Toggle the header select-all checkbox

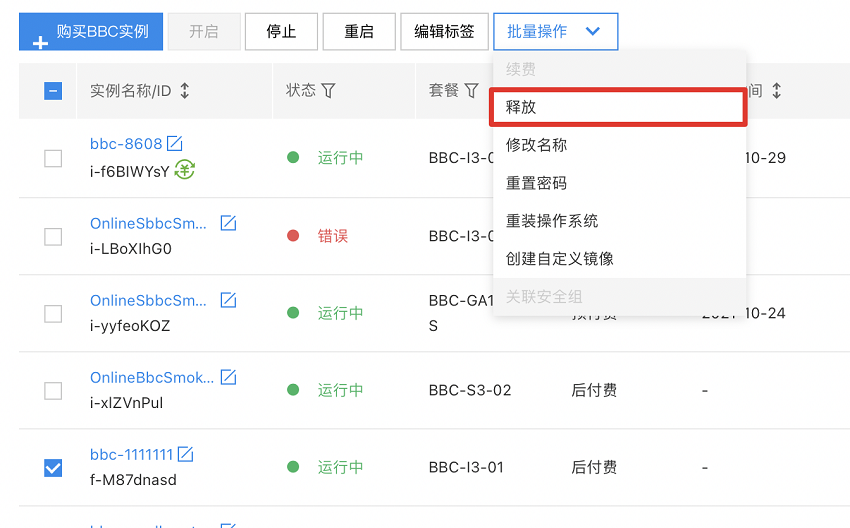[x=53, y=91]
